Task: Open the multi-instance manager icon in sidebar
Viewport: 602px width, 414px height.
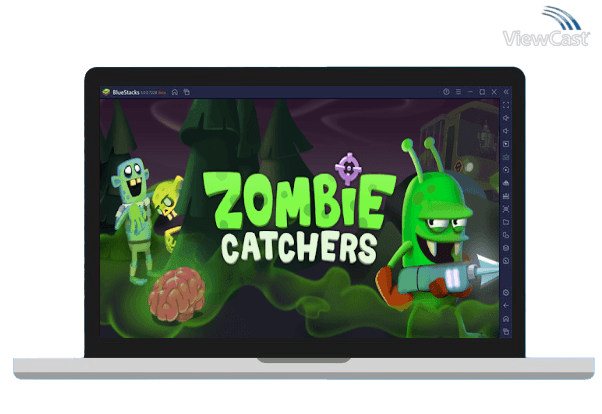Action: (x=506, y=235)
